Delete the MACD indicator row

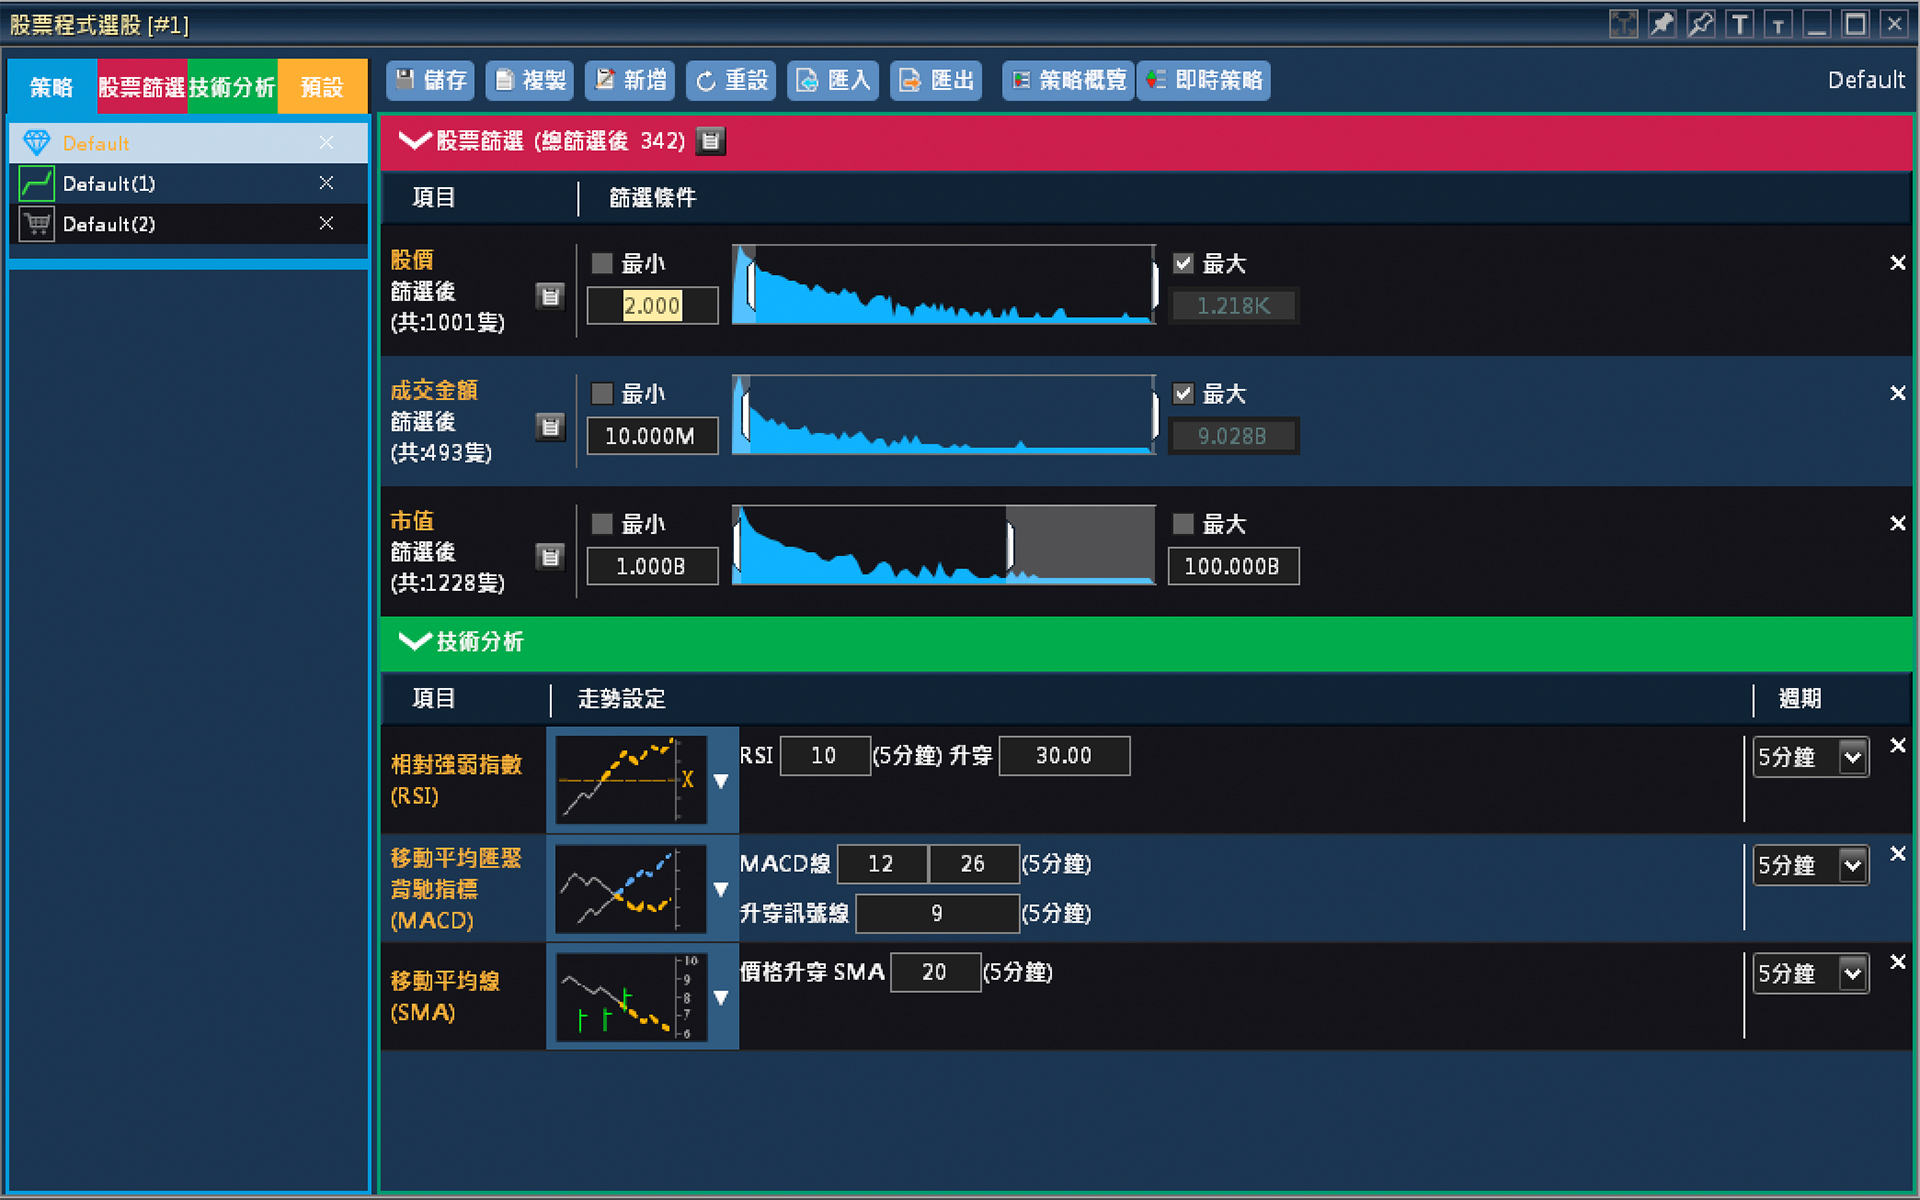pos(1897,853)
